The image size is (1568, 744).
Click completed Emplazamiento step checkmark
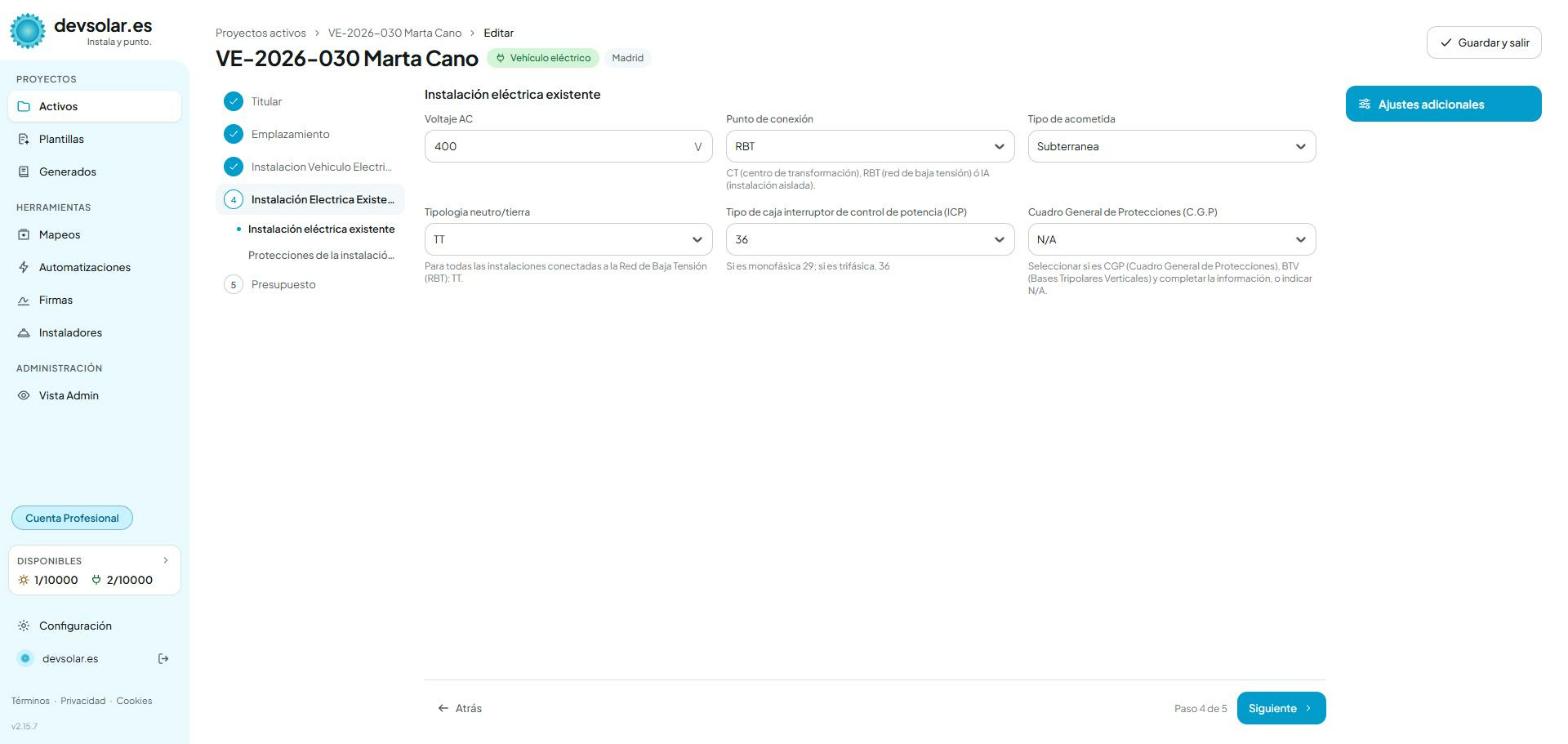coord(233,134)
